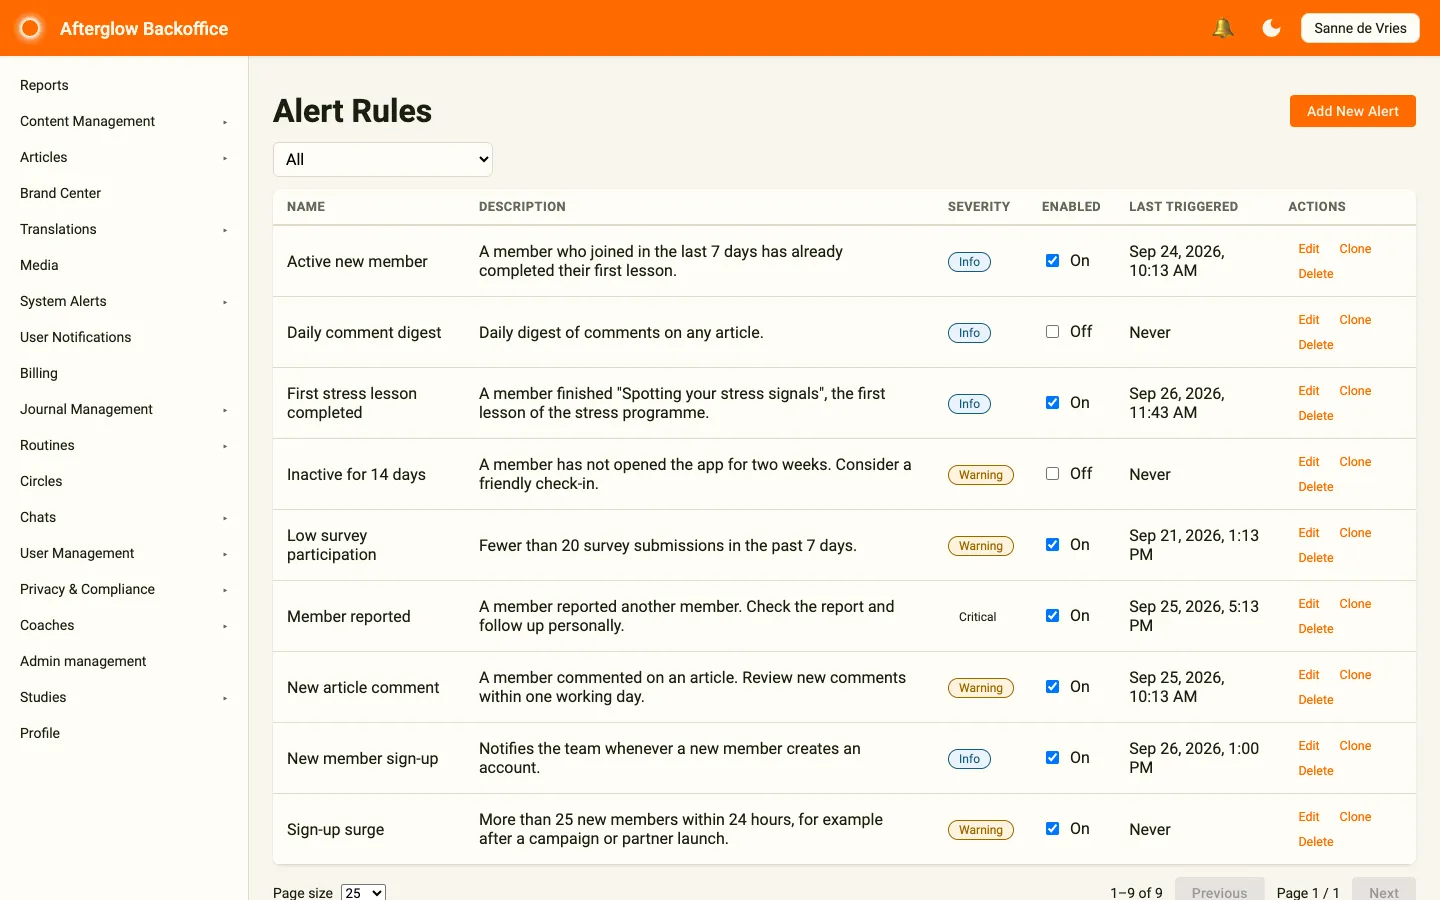
Task: Uncheck First stress lesson completed enabled box
Action: click(x=1052, y=403)
